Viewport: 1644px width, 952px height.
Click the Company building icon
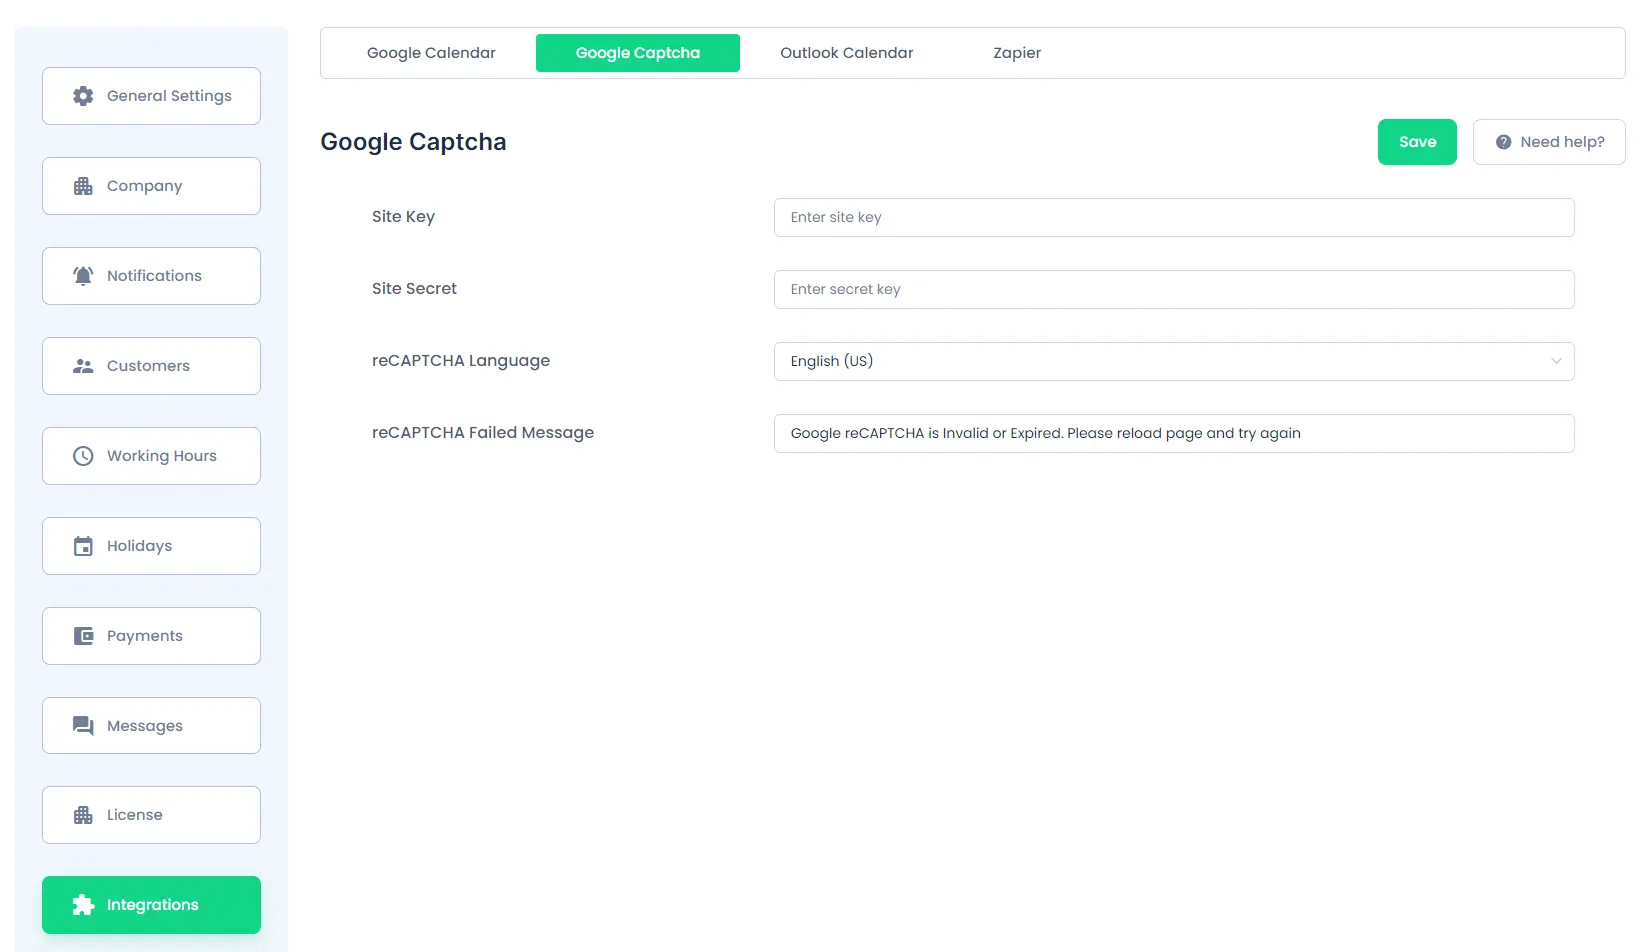tap(83, 186)
